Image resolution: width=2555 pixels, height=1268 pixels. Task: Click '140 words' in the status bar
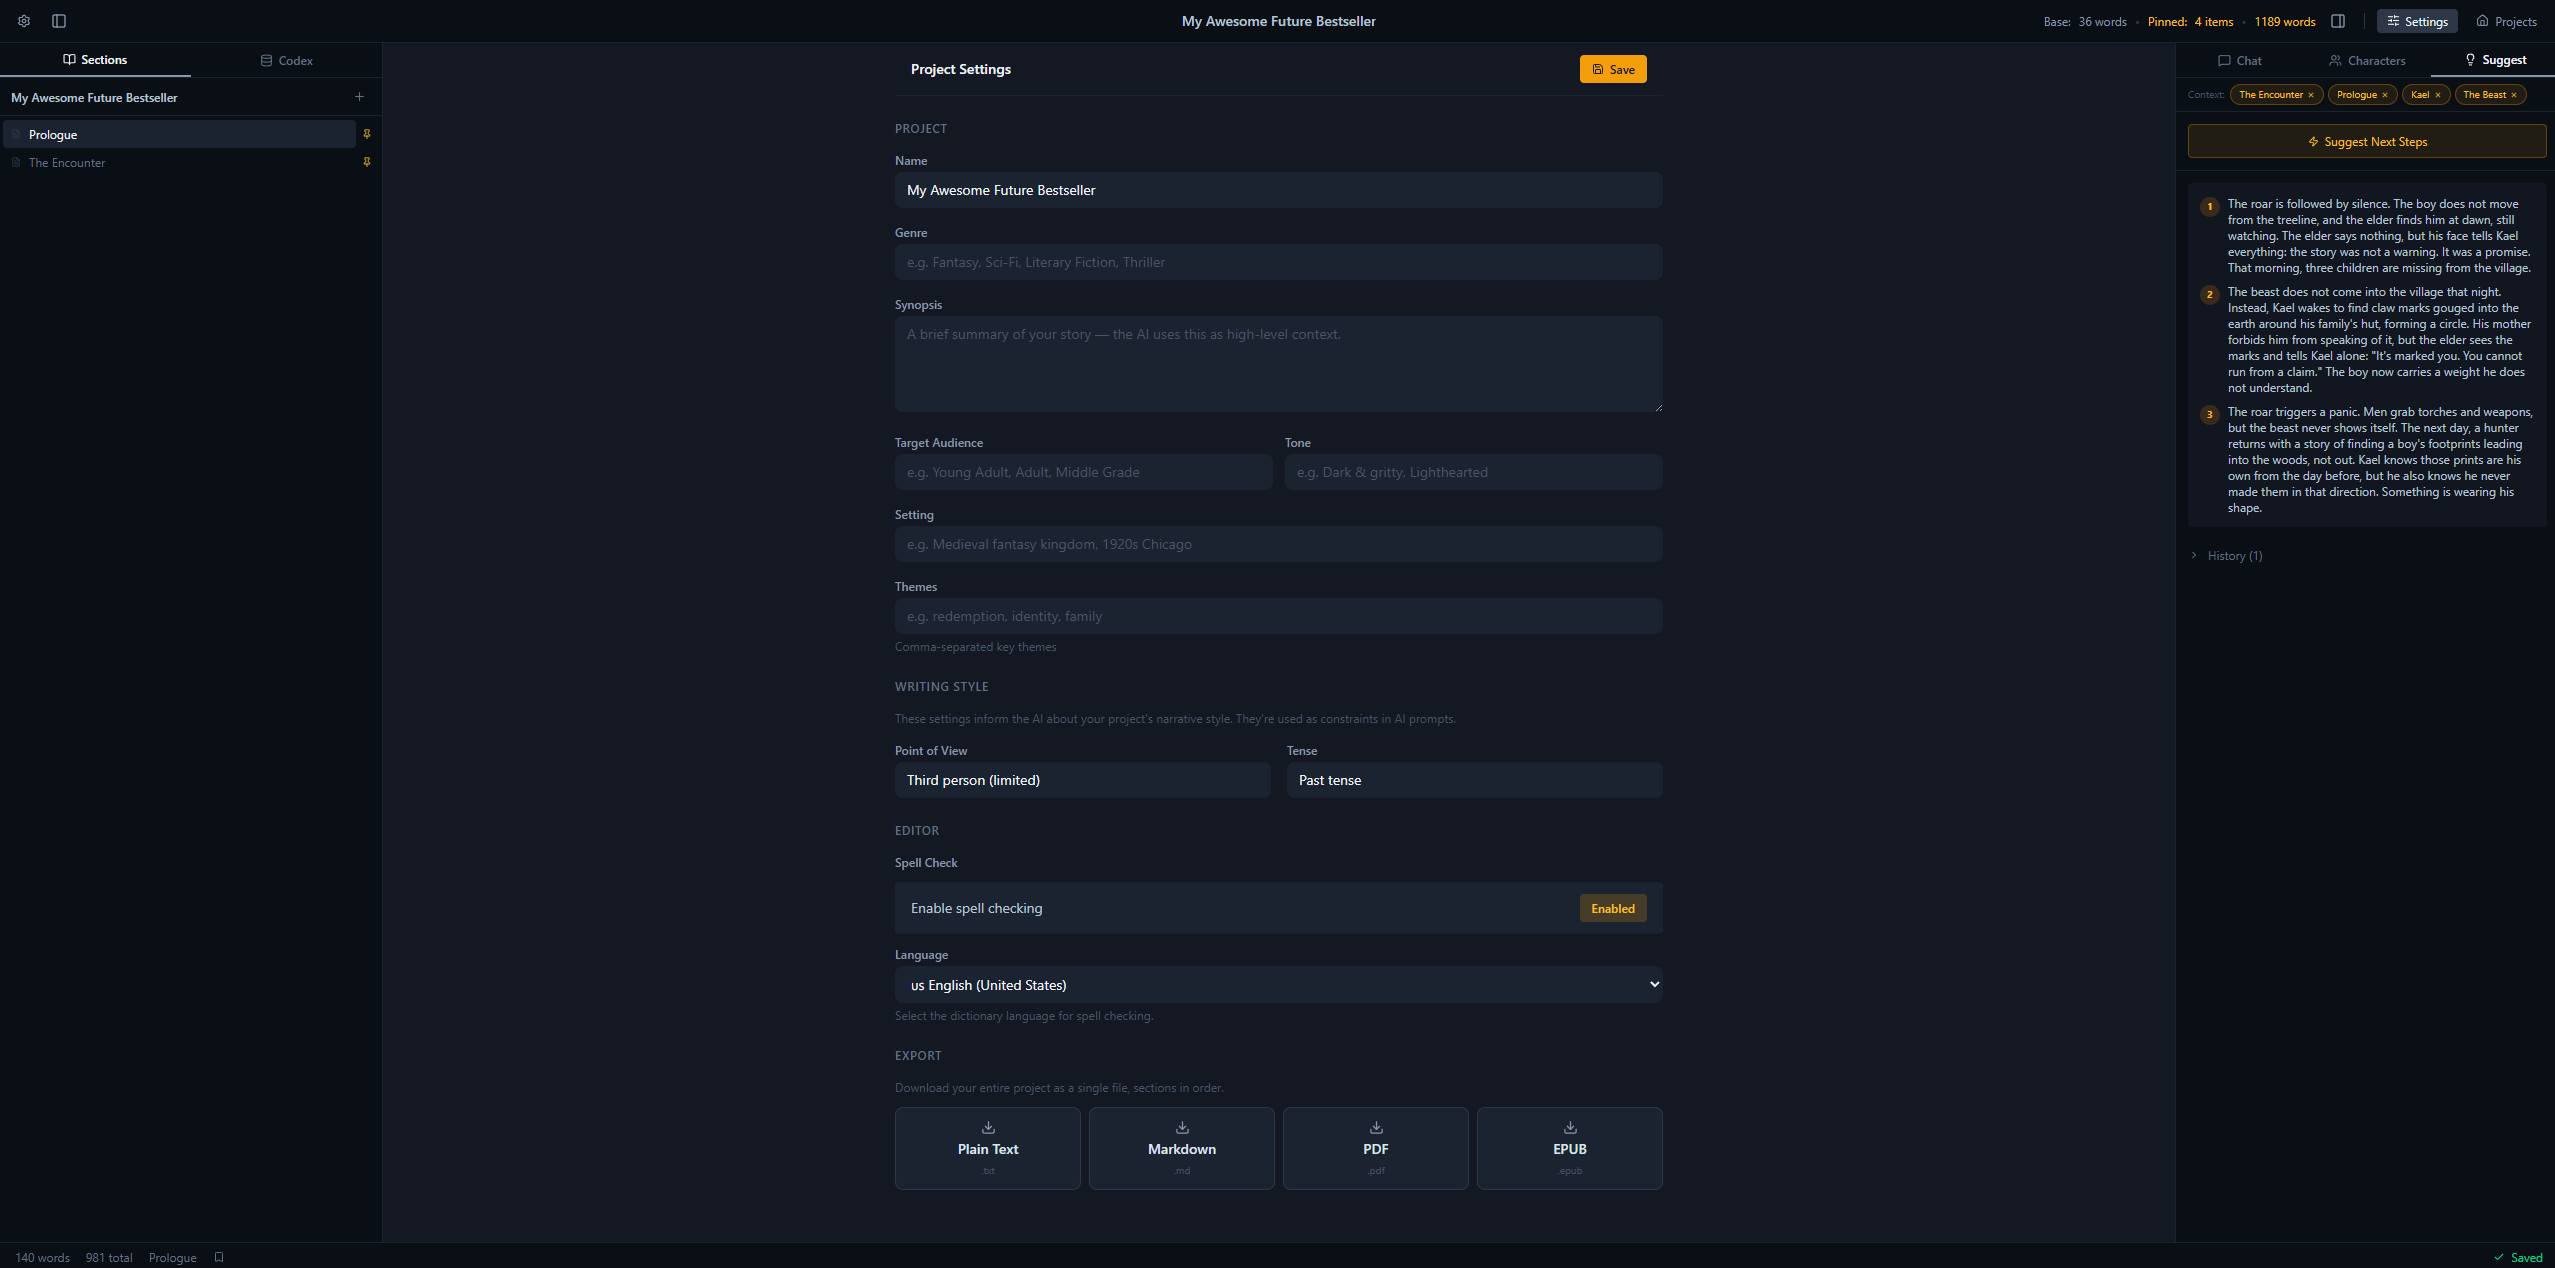[43, 1257]
